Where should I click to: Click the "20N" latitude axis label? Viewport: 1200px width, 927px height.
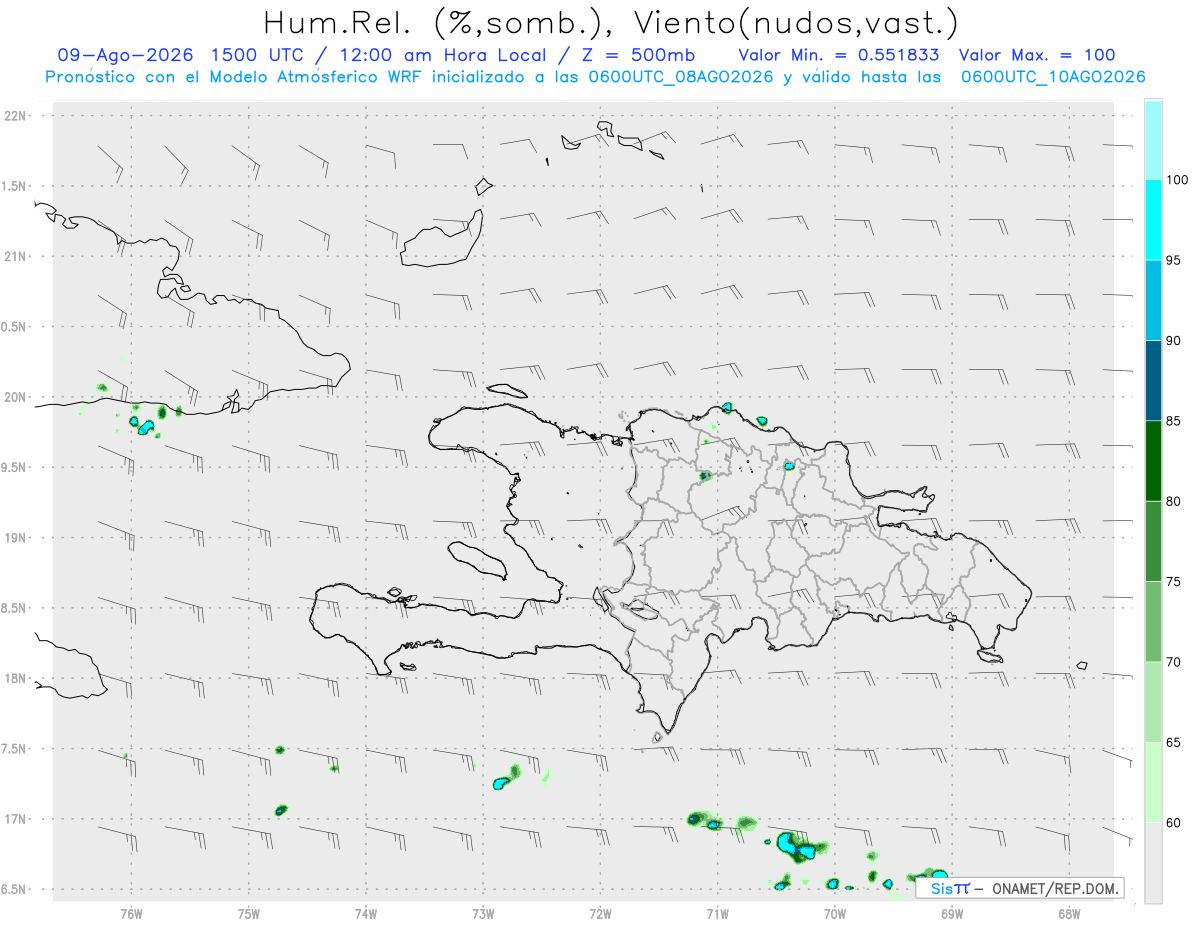click(x=17, y=397)
